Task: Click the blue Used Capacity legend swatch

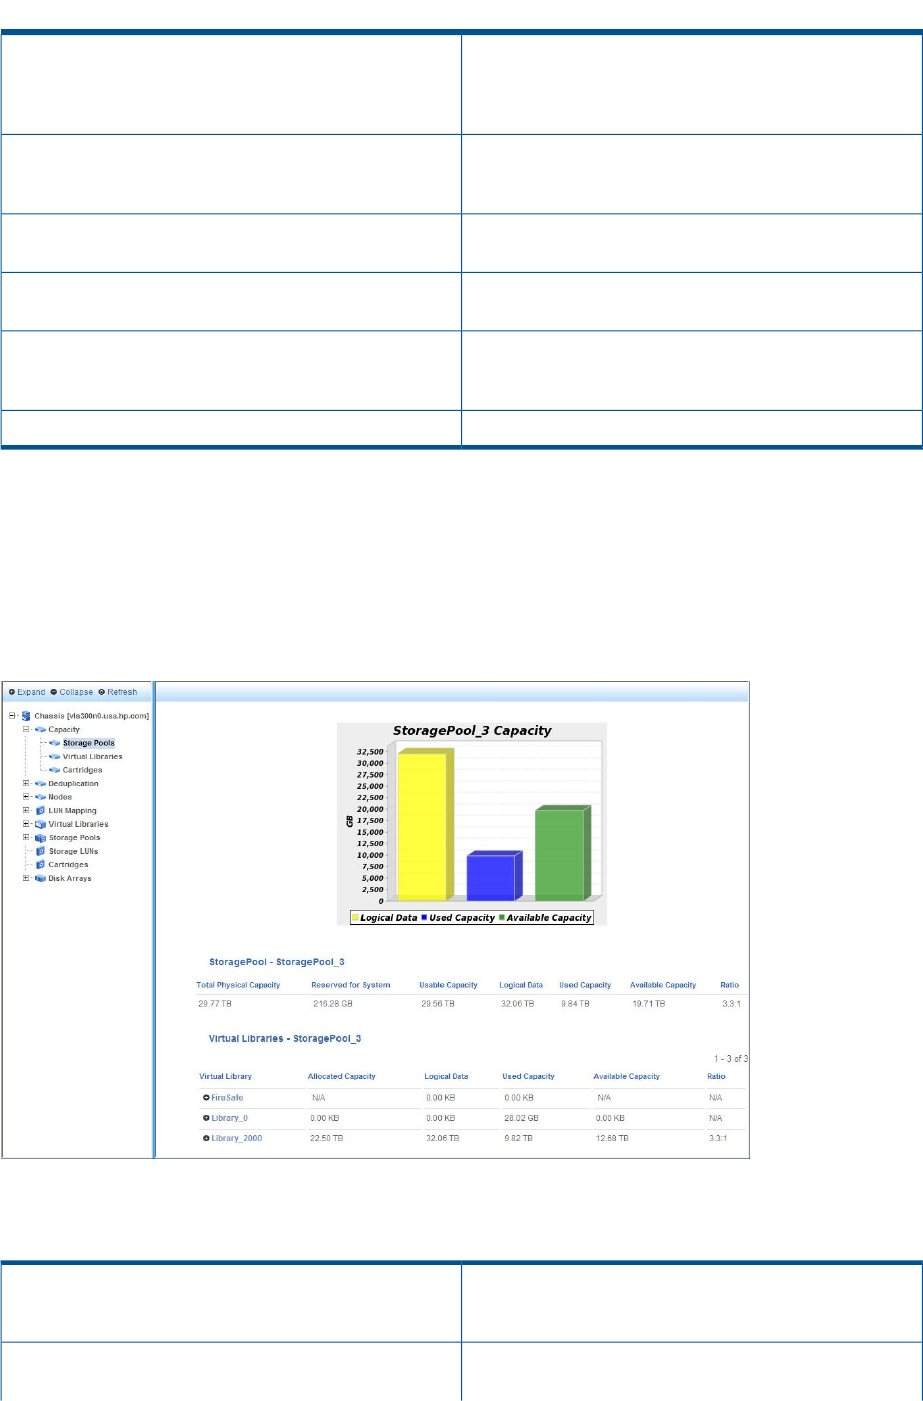Action: (424, 918)
